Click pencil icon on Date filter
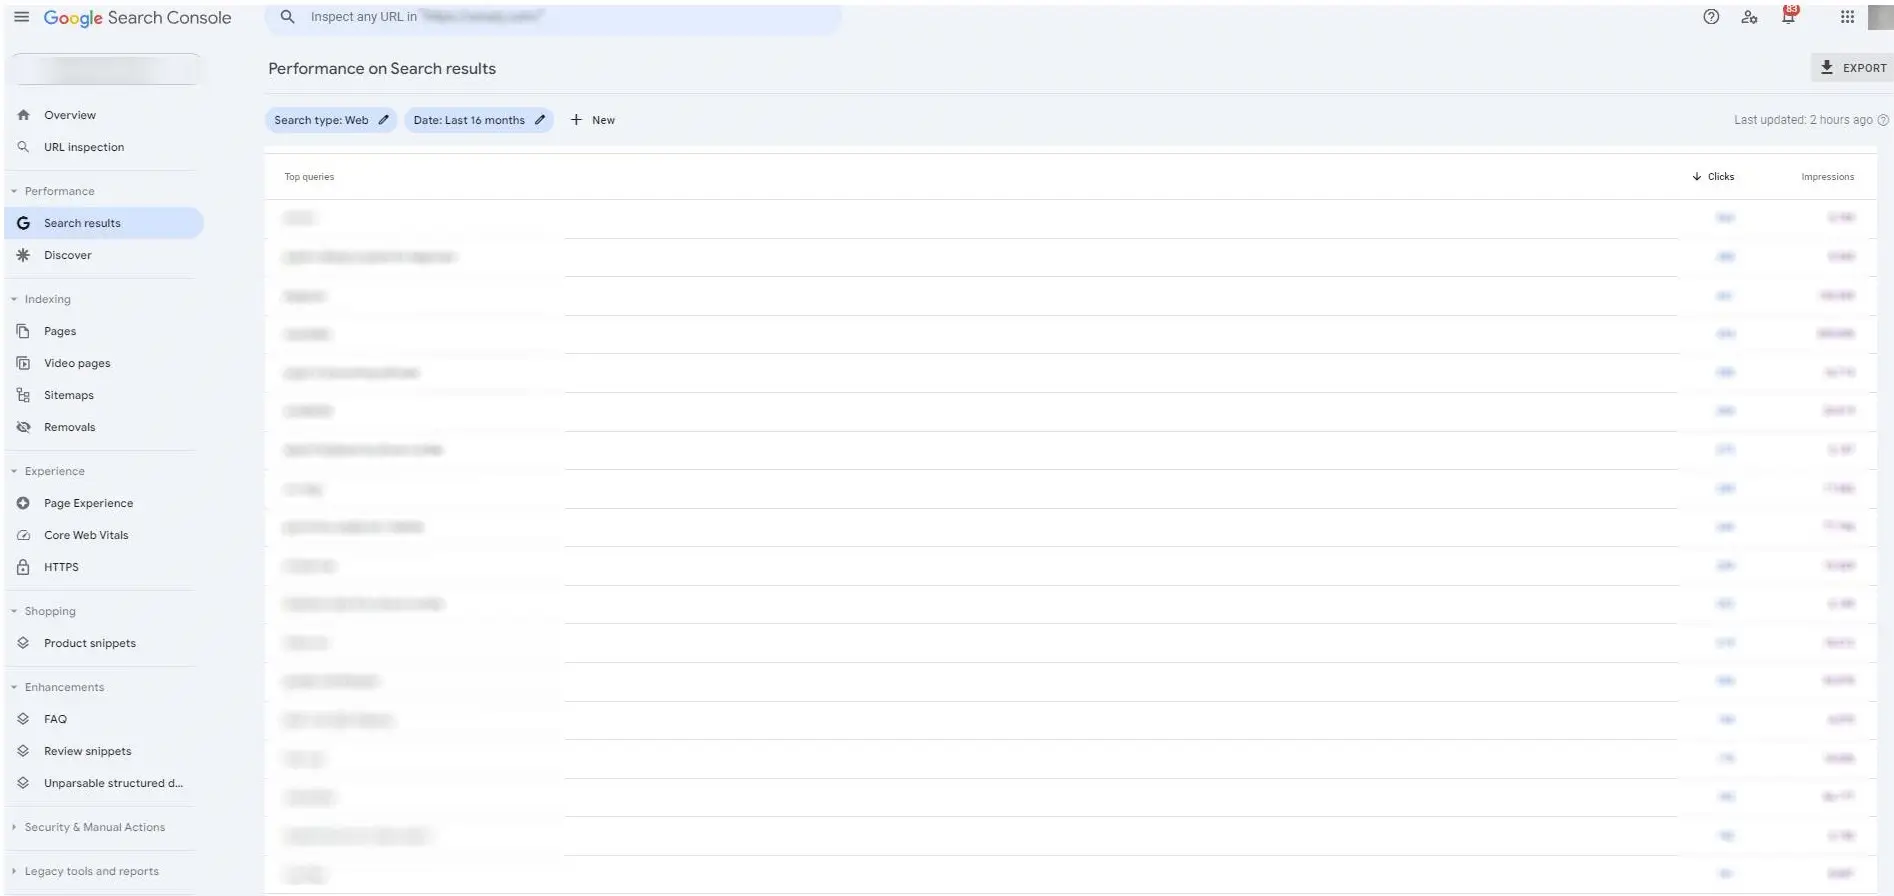This screenshot has height=896, width=1894. (x=540, y=120)
